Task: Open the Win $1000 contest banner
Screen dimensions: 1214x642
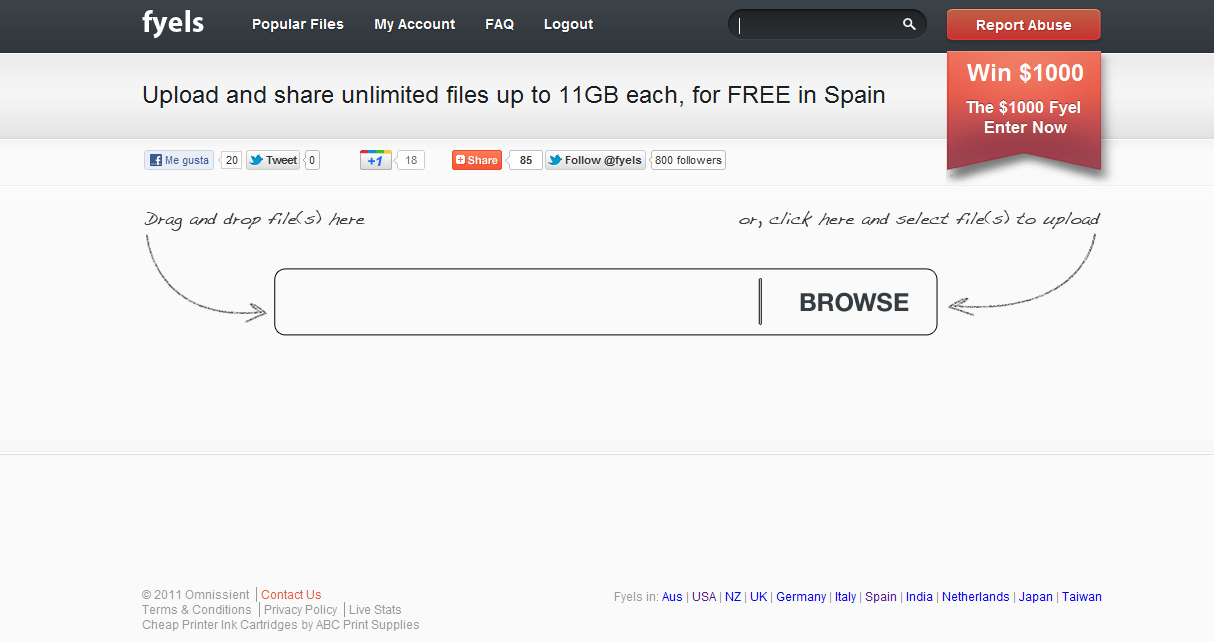Action: click(1024, 100)
